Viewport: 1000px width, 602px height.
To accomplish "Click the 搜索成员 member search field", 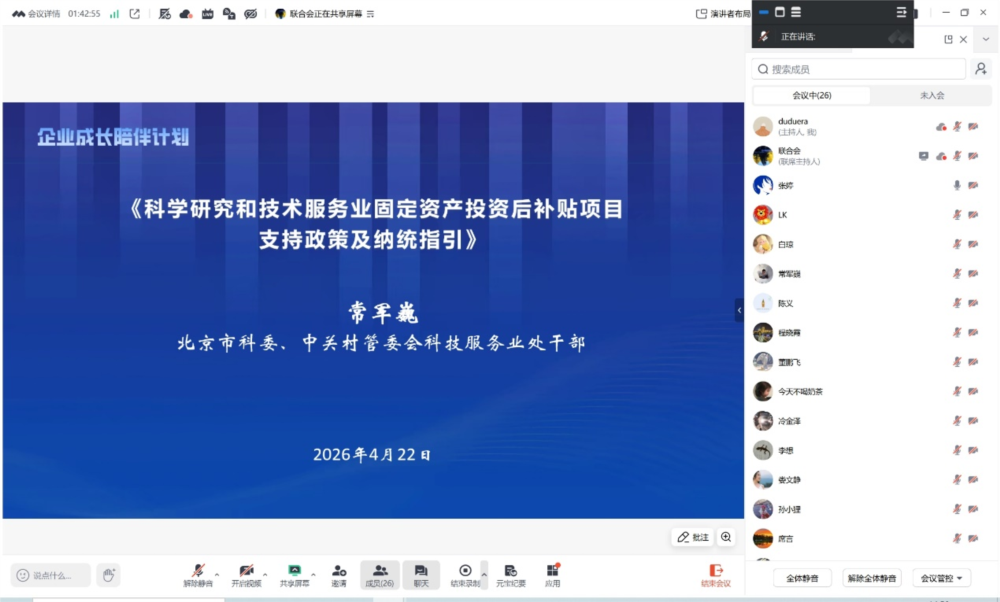I will point(857,68).
